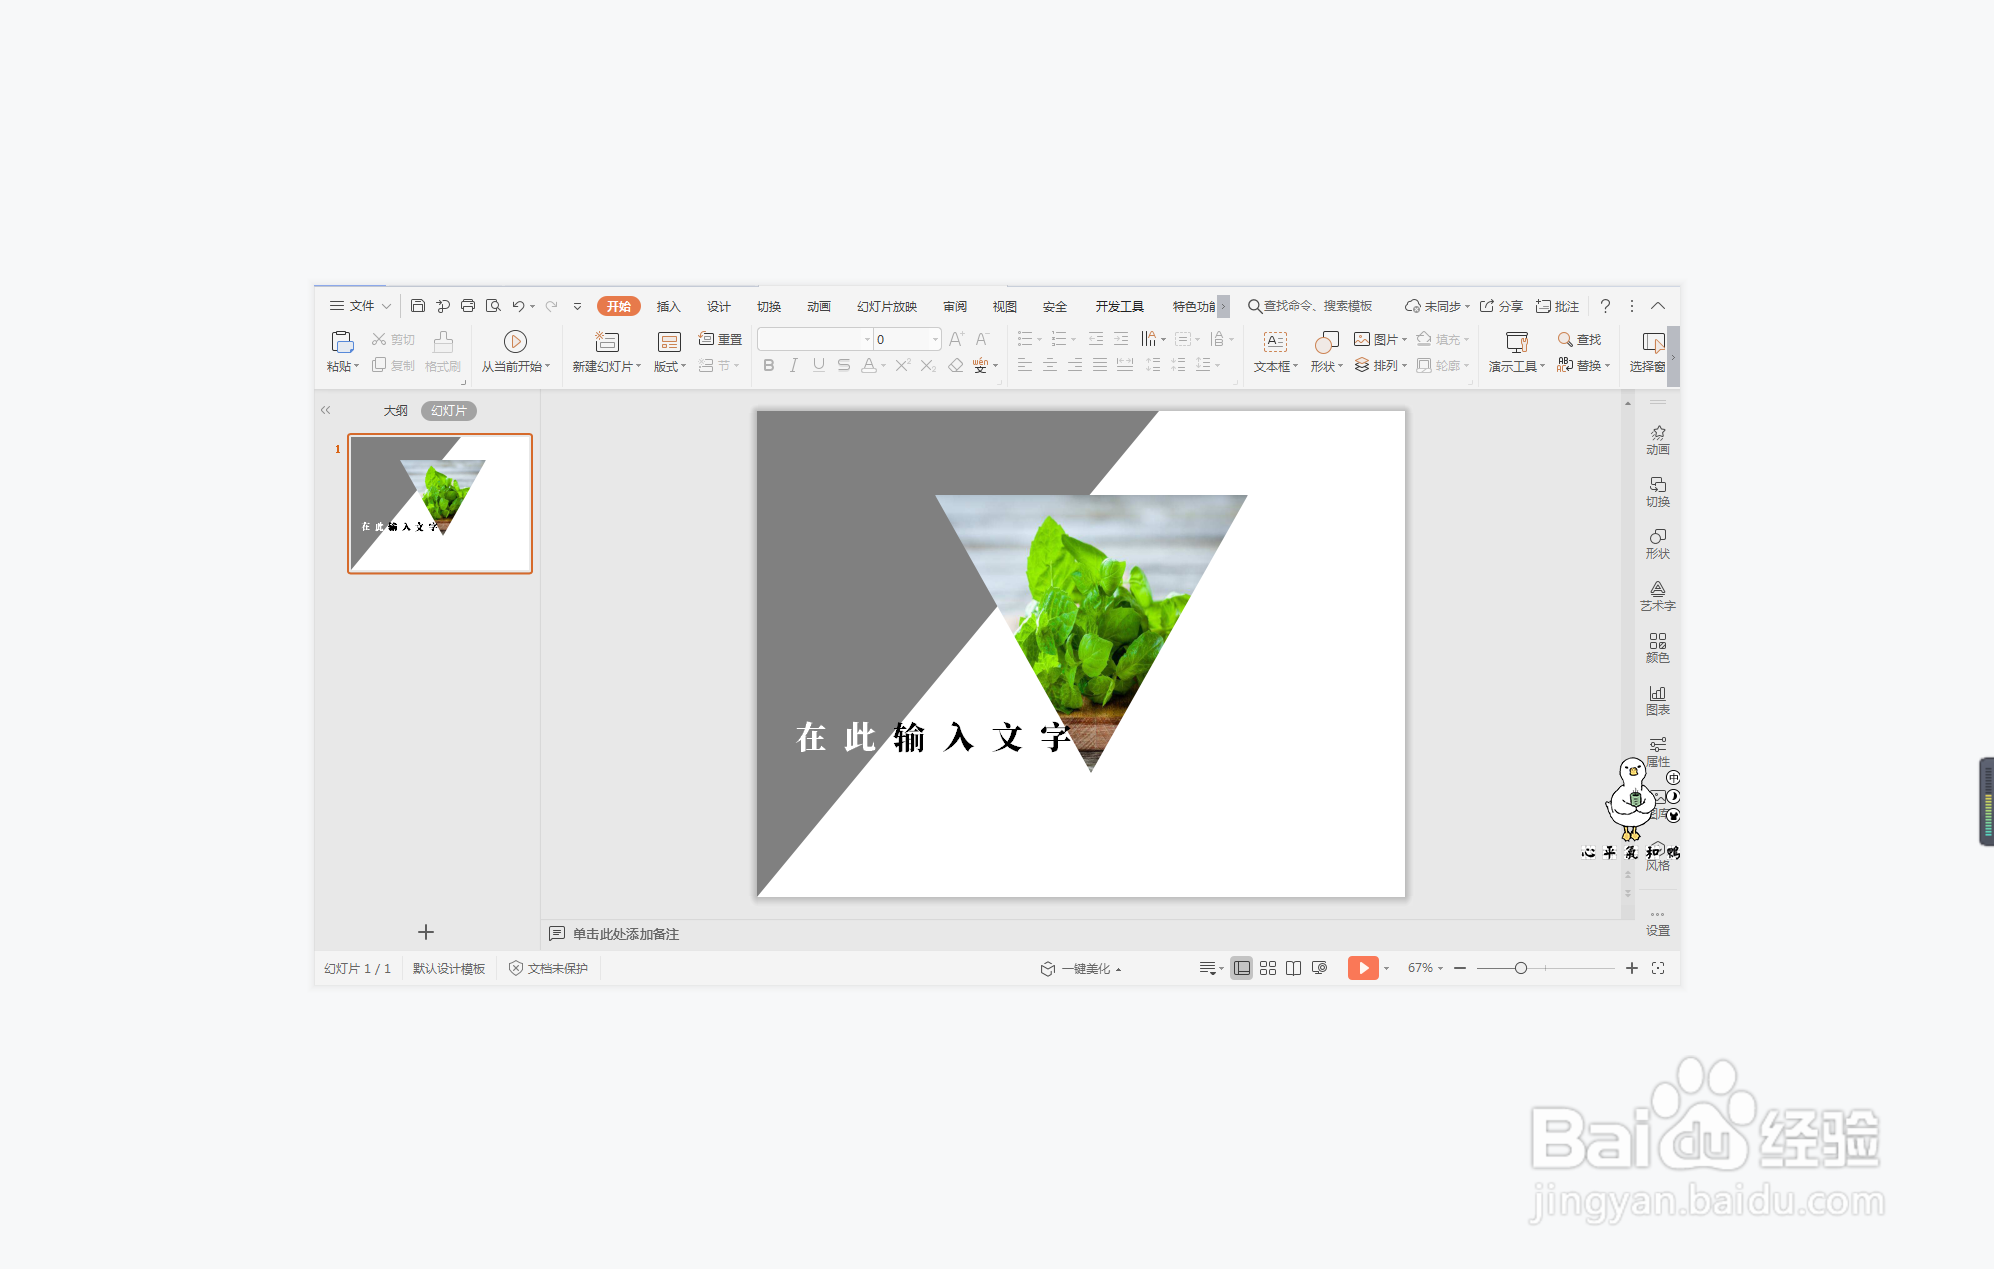Switch to Reading view book icon
This screenshot has height=1269, width=1994.
click(1293, 968)
